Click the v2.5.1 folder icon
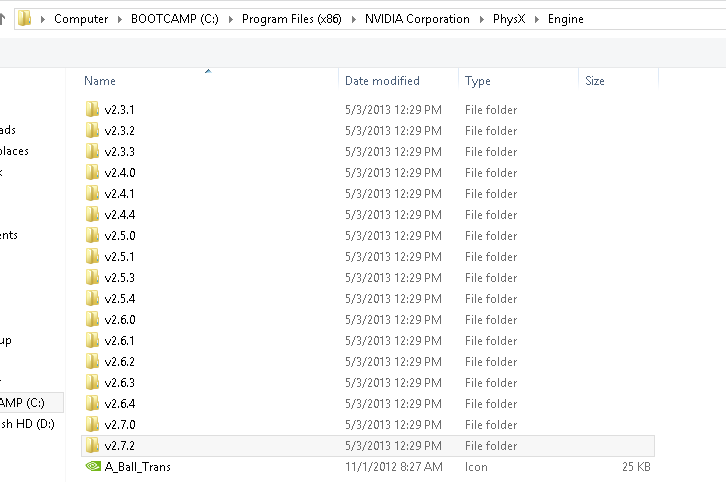726x482 pixels. 92,256
